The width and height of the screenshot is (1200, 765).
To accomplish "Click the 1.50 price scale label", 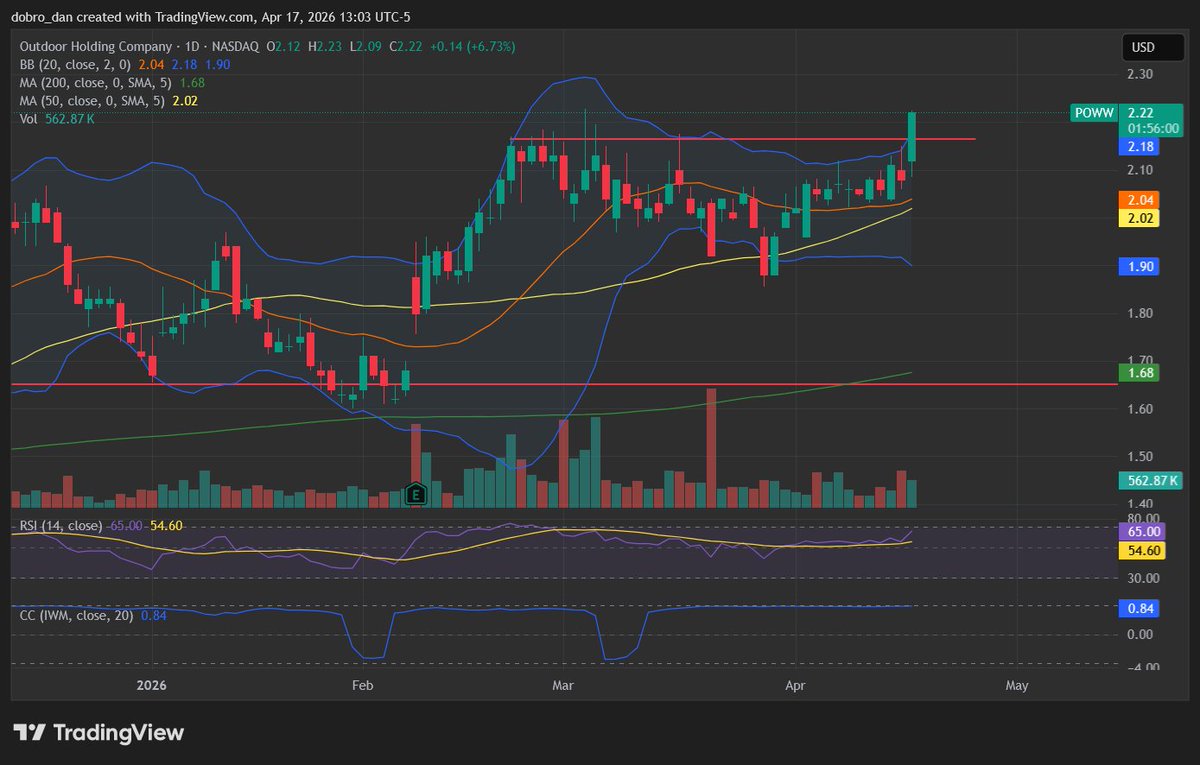I will pyautogui.click(x=1139, y=457).
